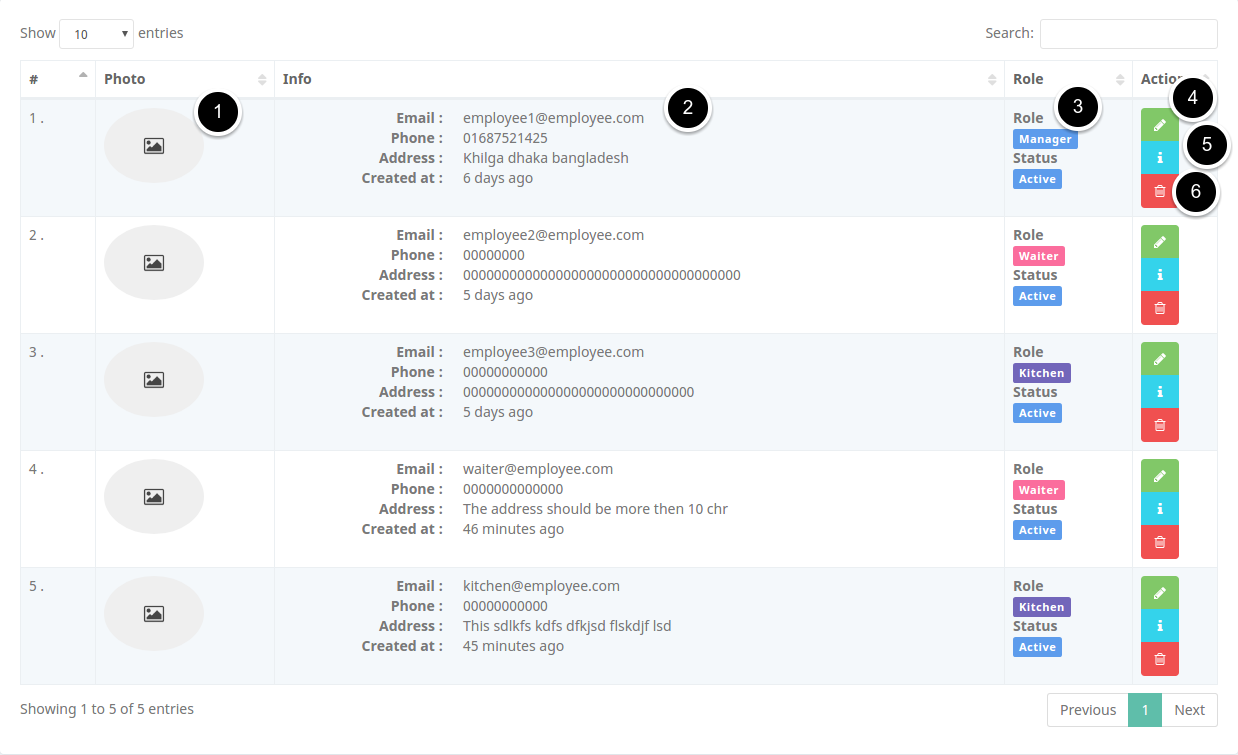Viewport: 1238px width, 755px height.
Task: Click photo placeholder of waiter@employee.com
Action: point(154,497)
